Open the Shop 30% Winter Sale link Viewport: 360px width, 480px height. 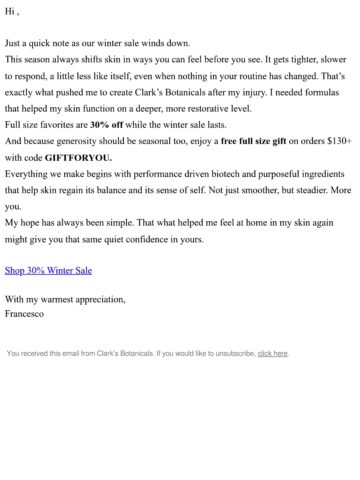[48, 270]
